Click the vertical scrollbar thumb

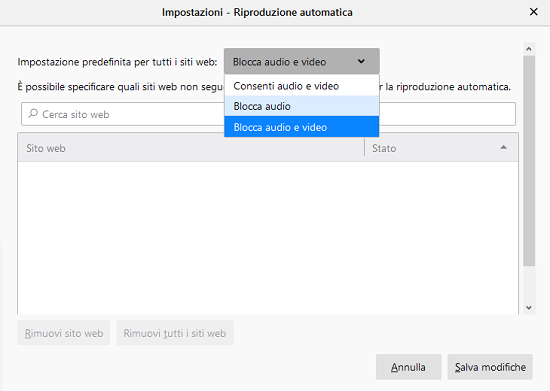pyautogui.click(x=529, y=161)
